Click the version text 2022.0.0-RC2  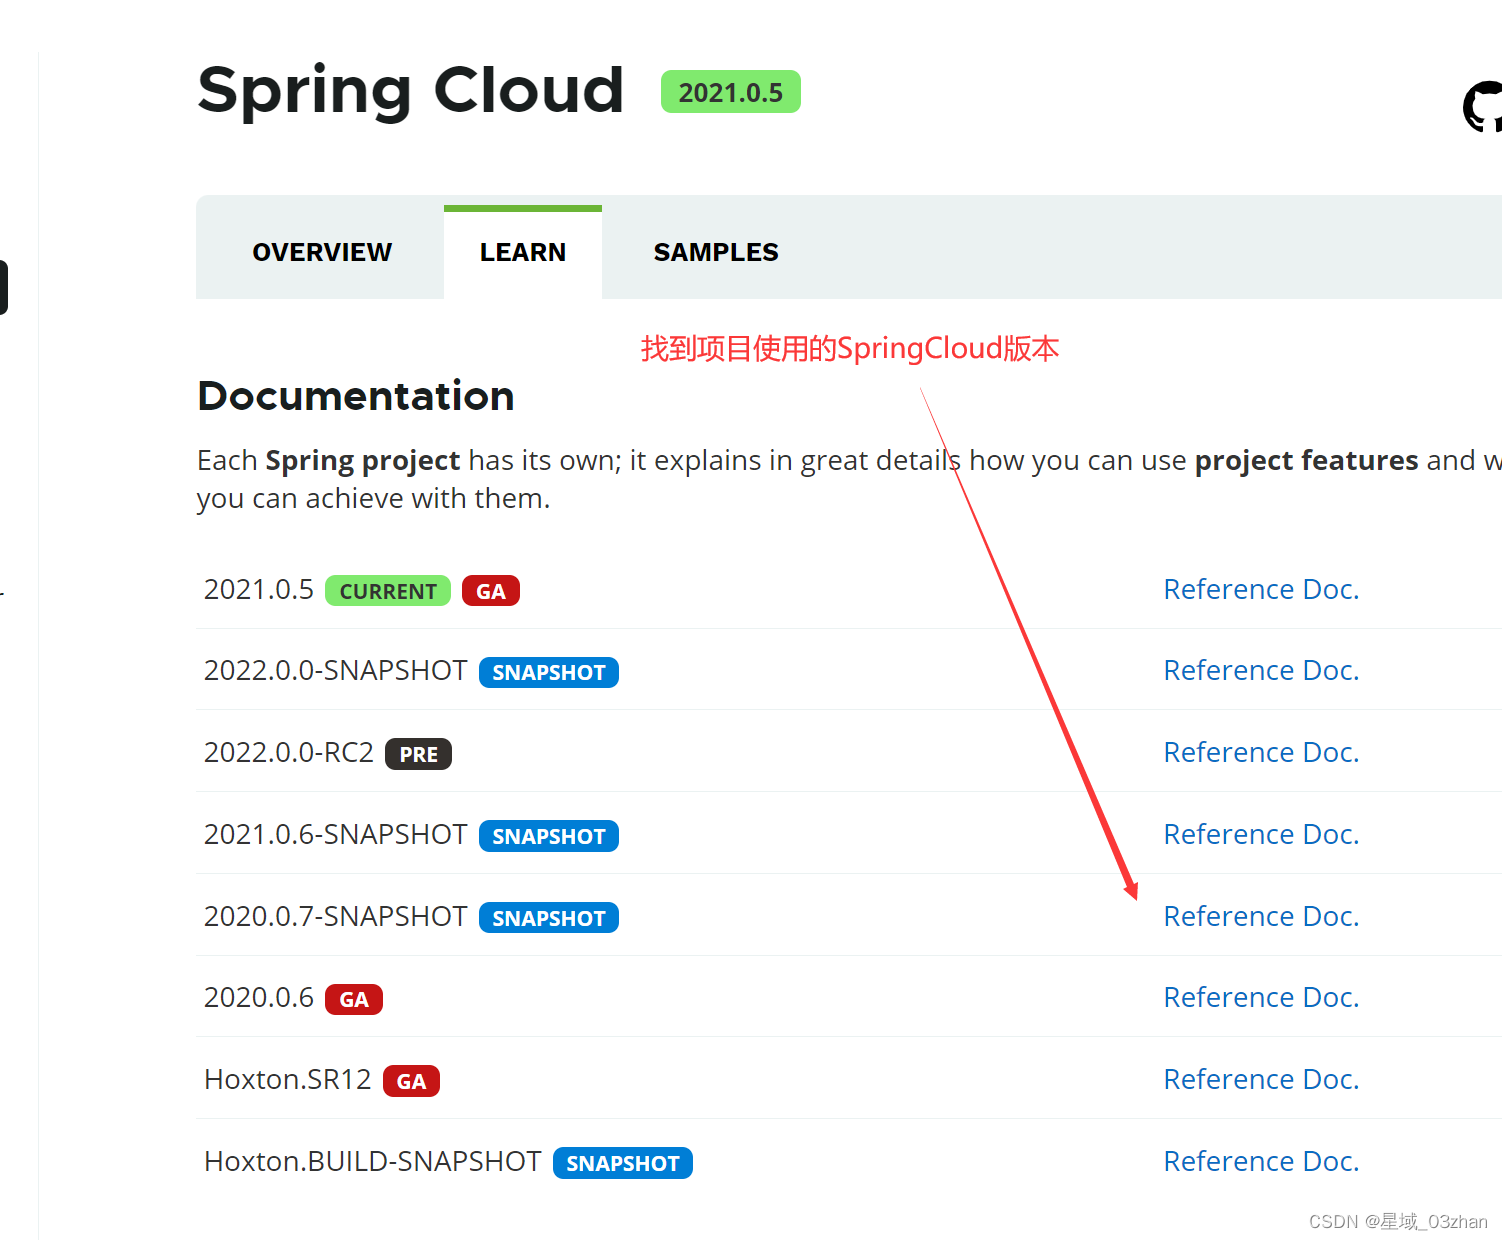coord(289,752)
